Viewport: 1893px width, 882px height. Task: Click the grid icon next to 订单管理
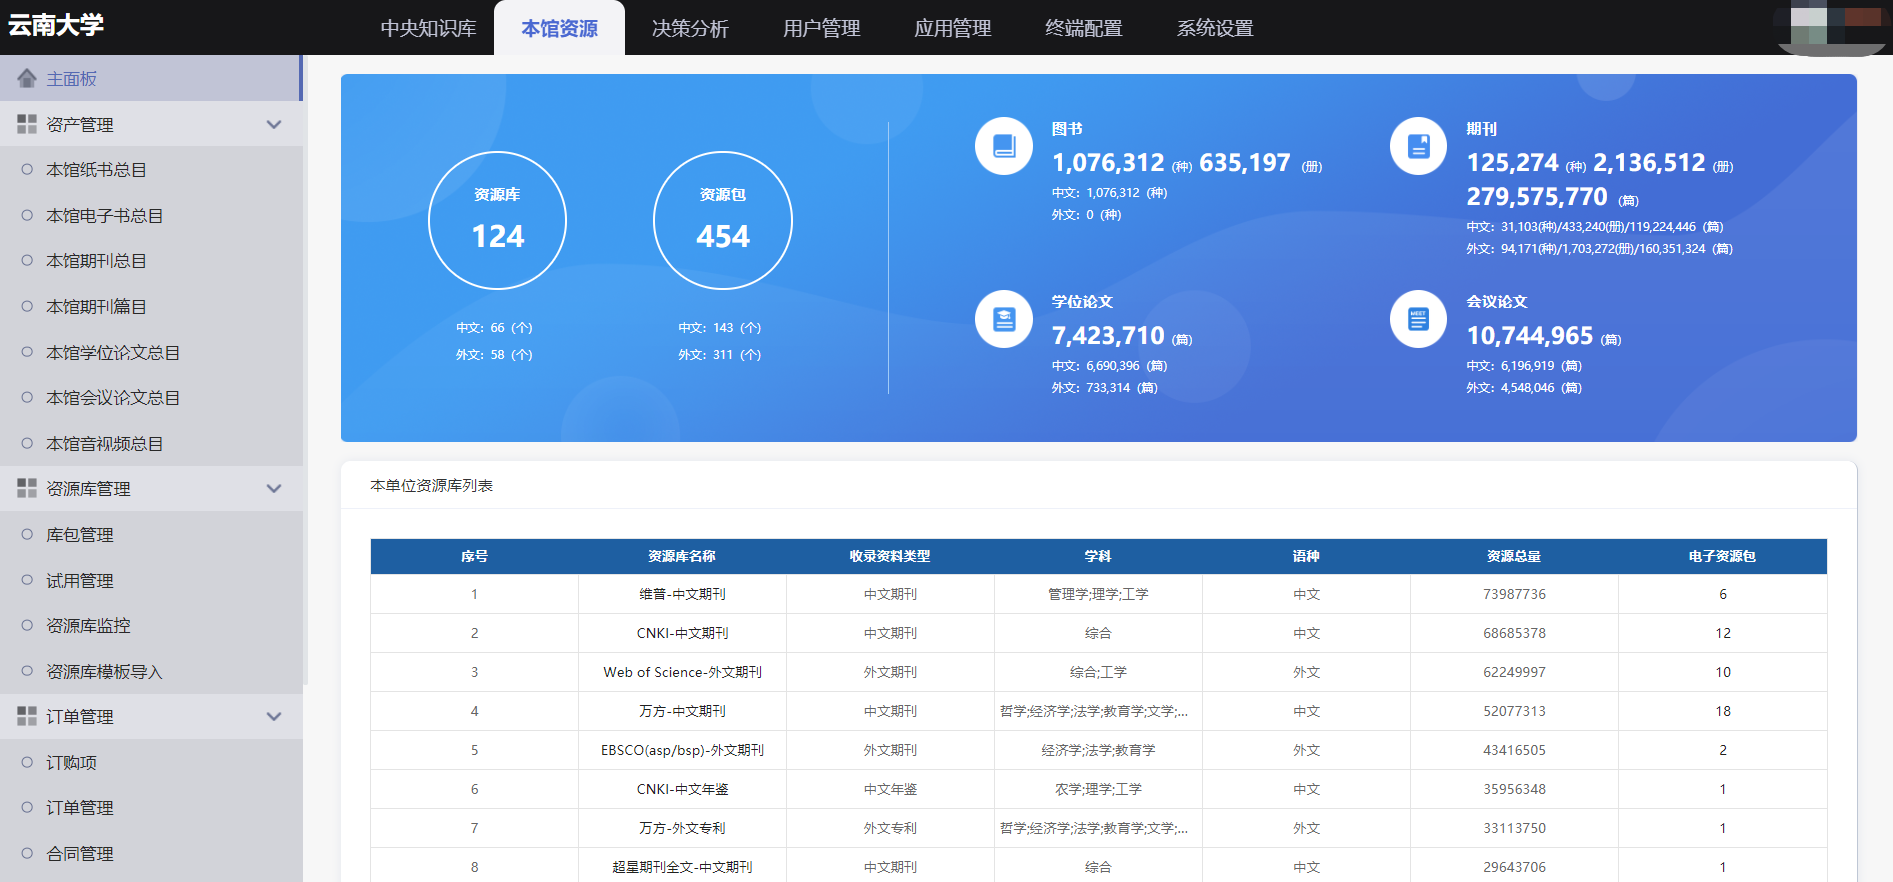tap(27, 716)
